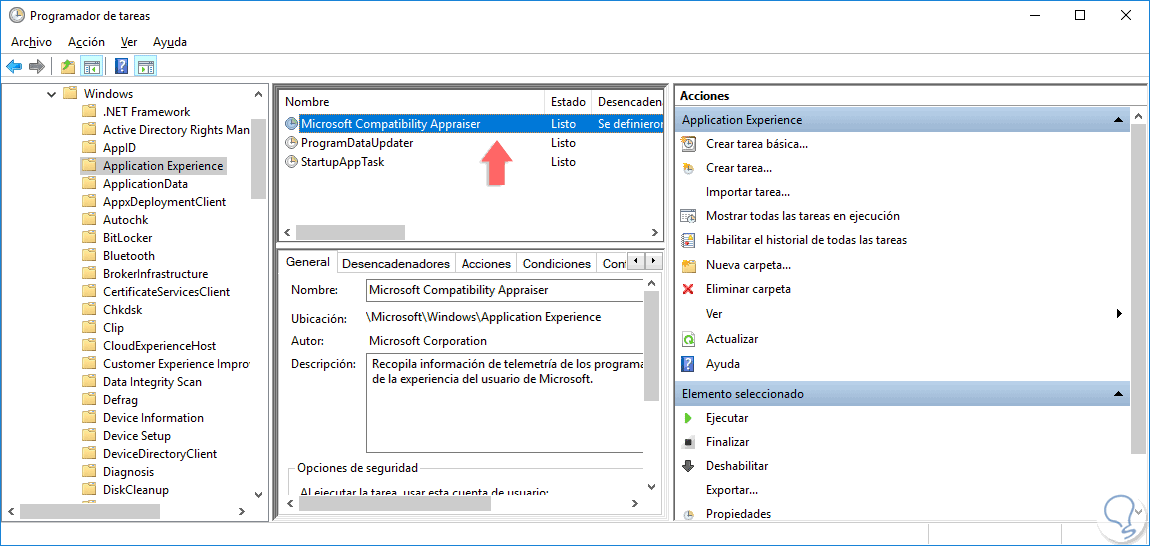Click the green Actualizar refresh icon
The image size is (1150, 546).
point(688,339)
